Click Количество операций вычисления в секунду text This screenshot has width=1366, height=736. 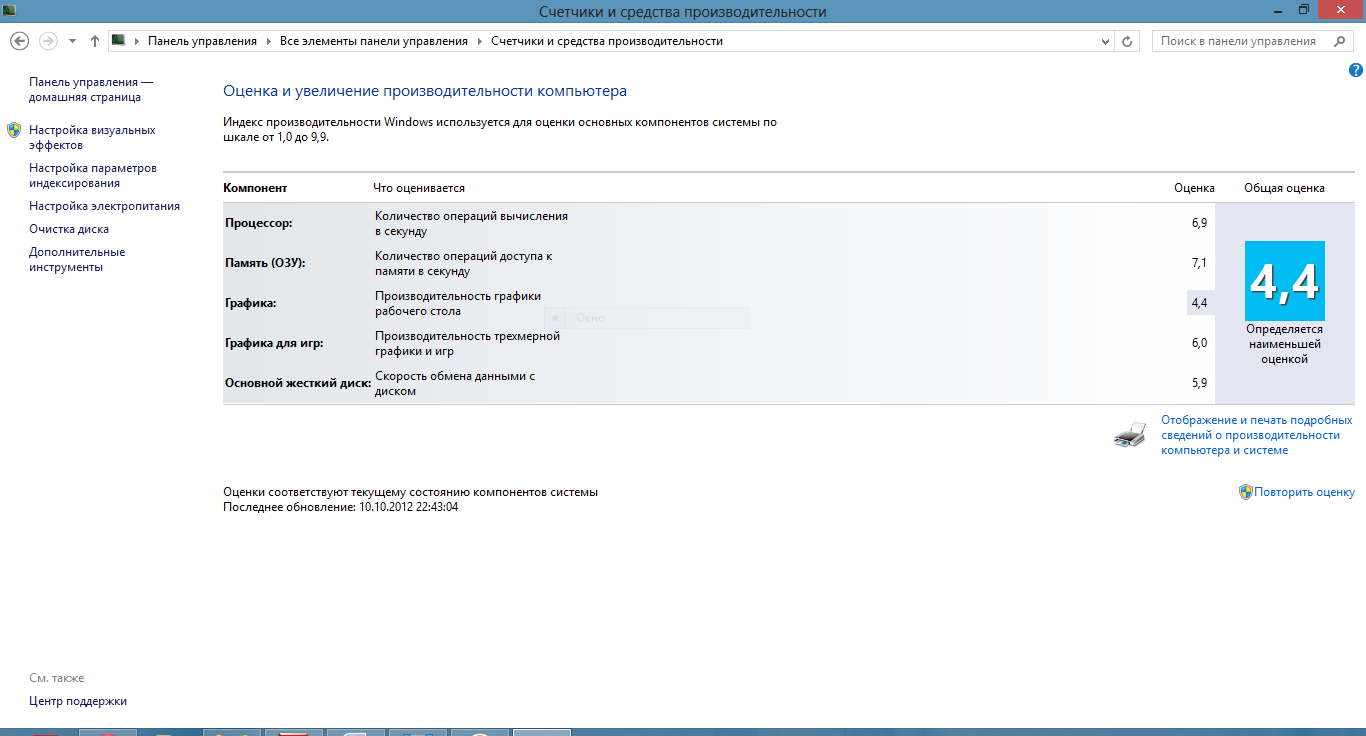471,223
